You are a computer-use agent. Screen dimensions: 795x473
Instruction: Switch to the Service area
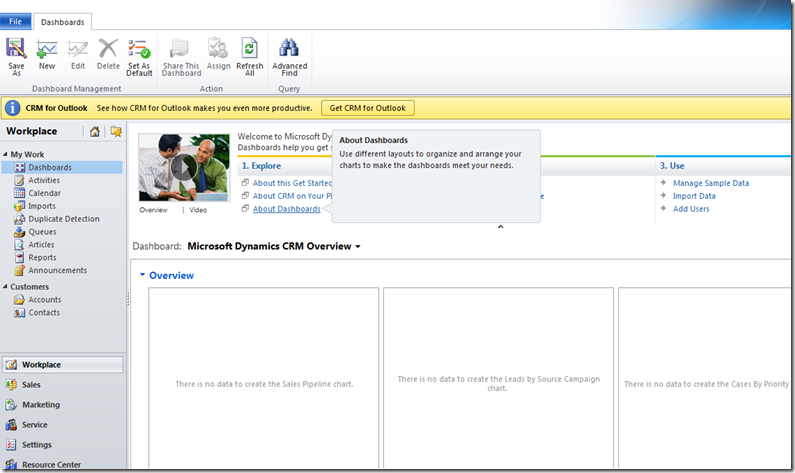pos(34,425)
